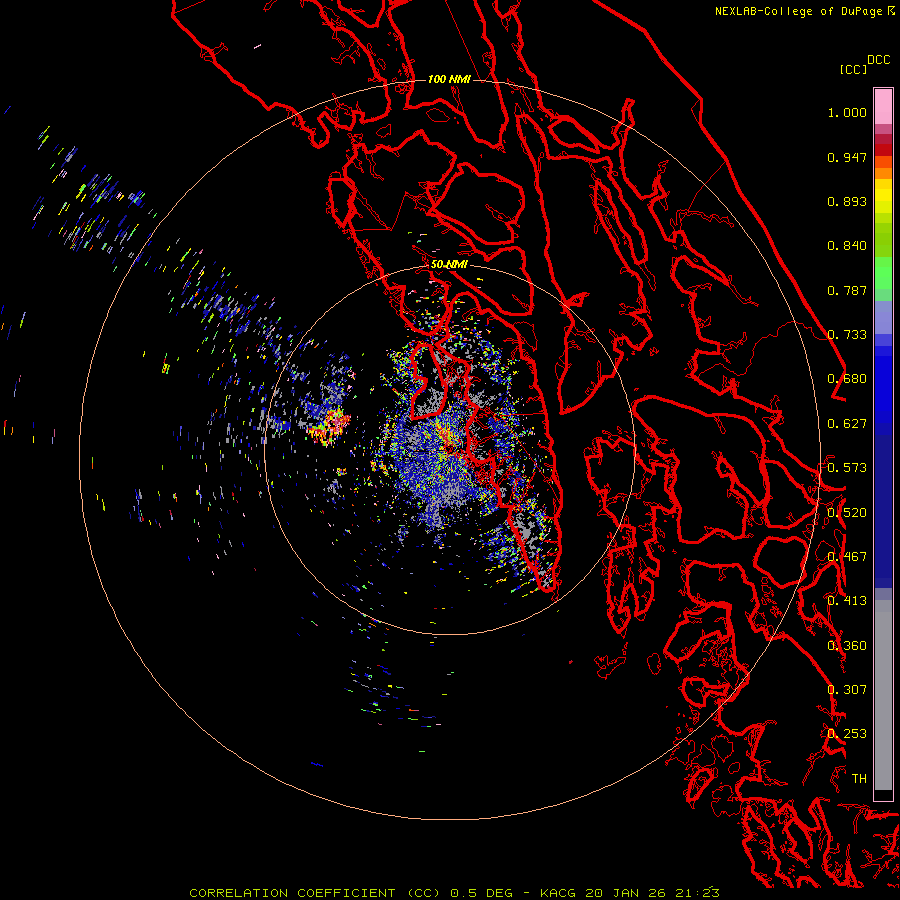Image resolution: width=900 pixels, height=900 pixels.
Task: Click the TH threshold label on scale
Action: tap(859, 779)
